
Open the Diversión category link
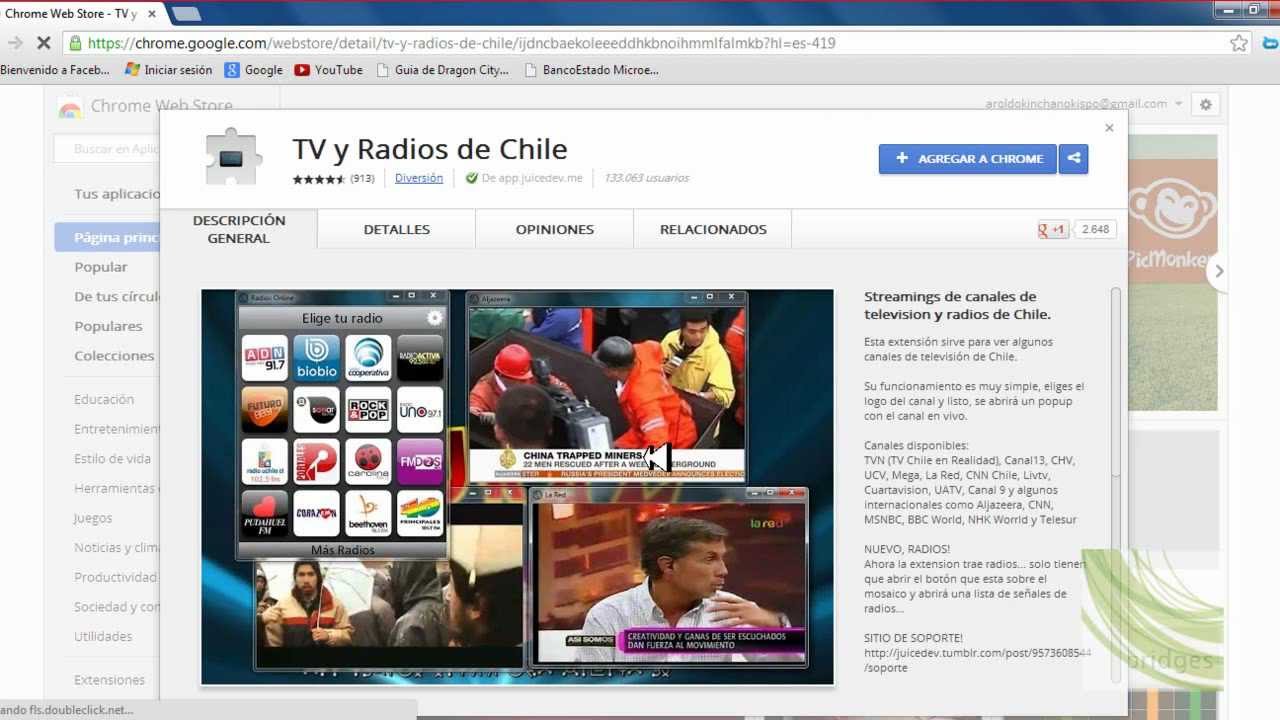coord(419,178)
